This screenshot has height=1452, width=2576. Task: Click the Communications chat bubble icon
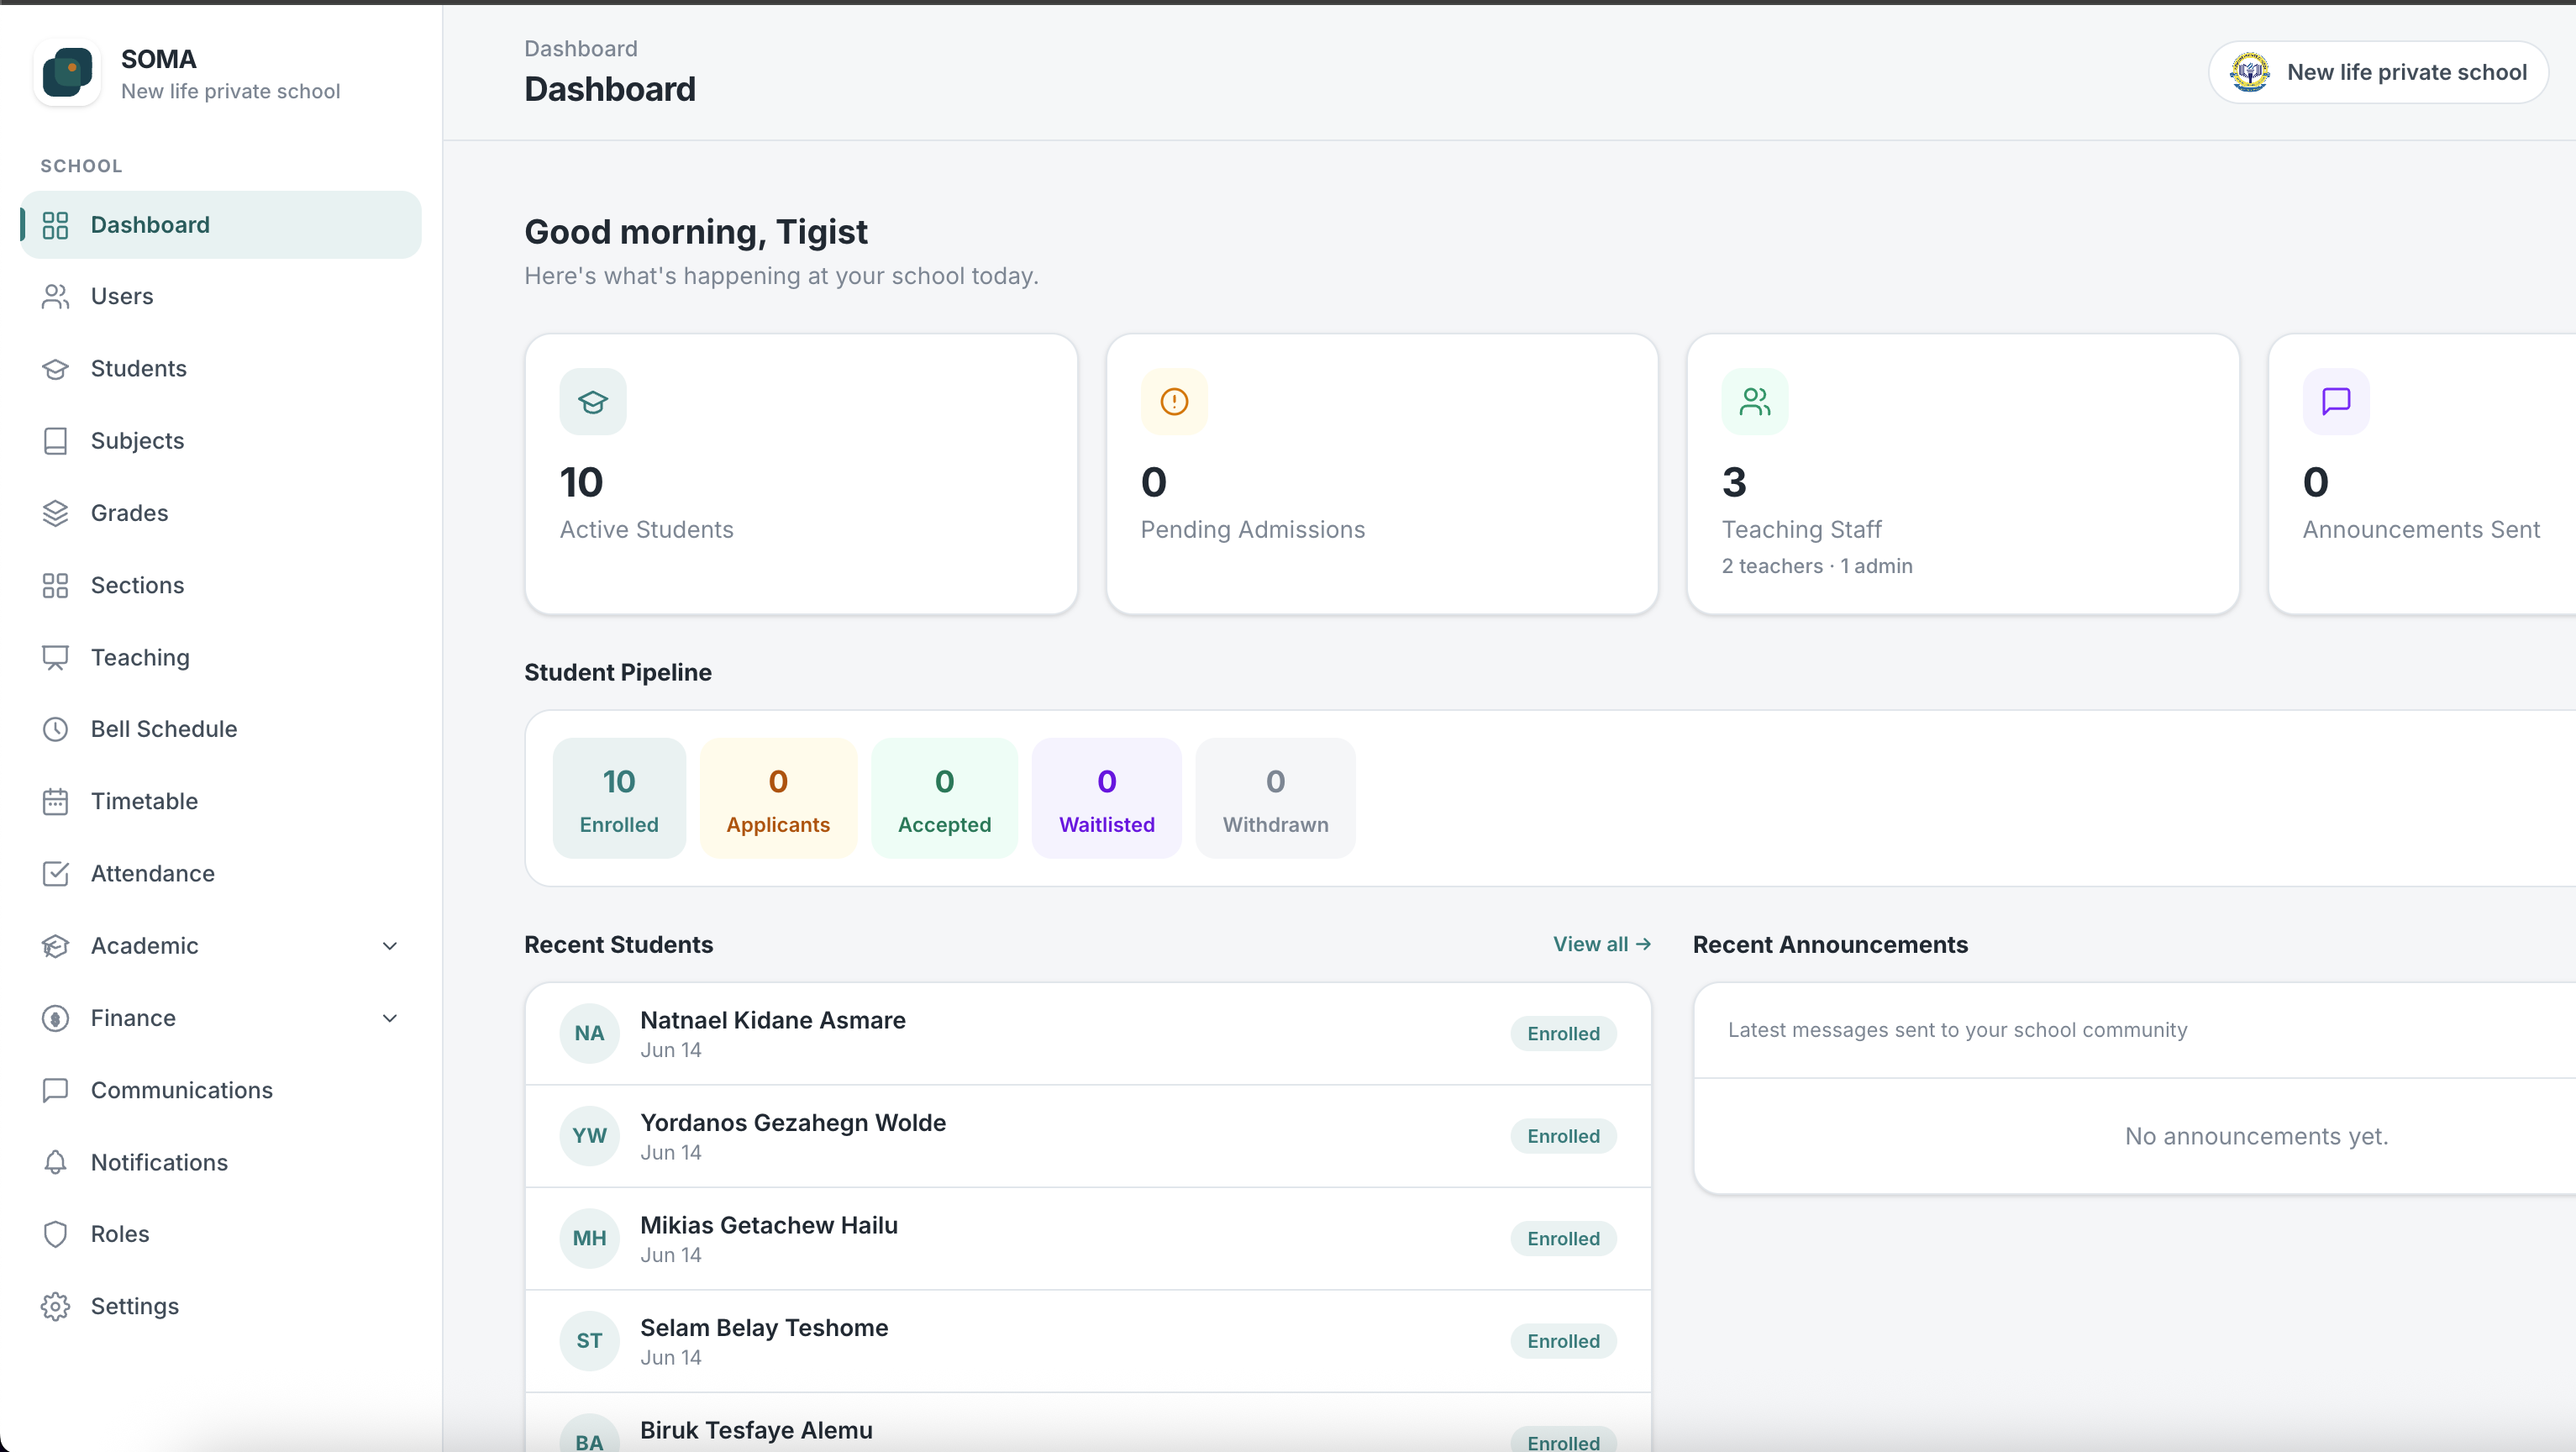pos(55,1090)
